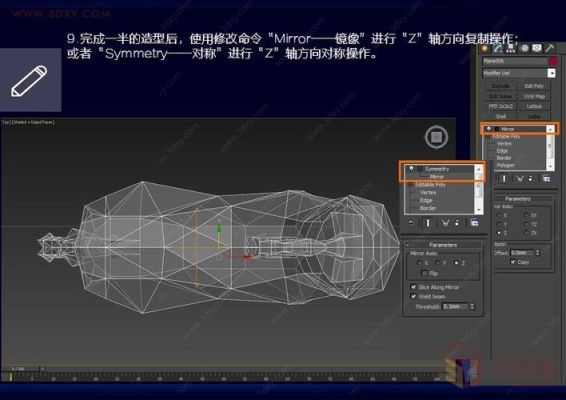Remove modifier icon under Symmetry stack
This screenshot has width=566, height=400.
click(x=457, y=223)
